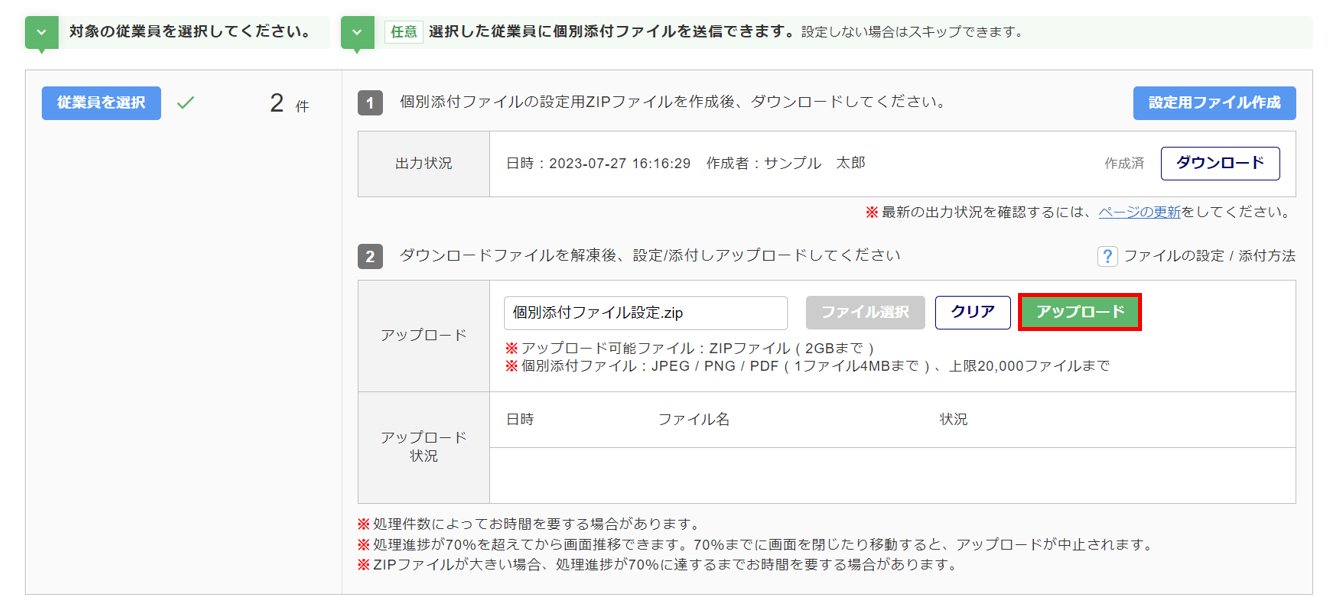Click the 作成済 status label
Image resolution: width=1333 pixels, height=604 pixels.
click(x=1124, y=164)
